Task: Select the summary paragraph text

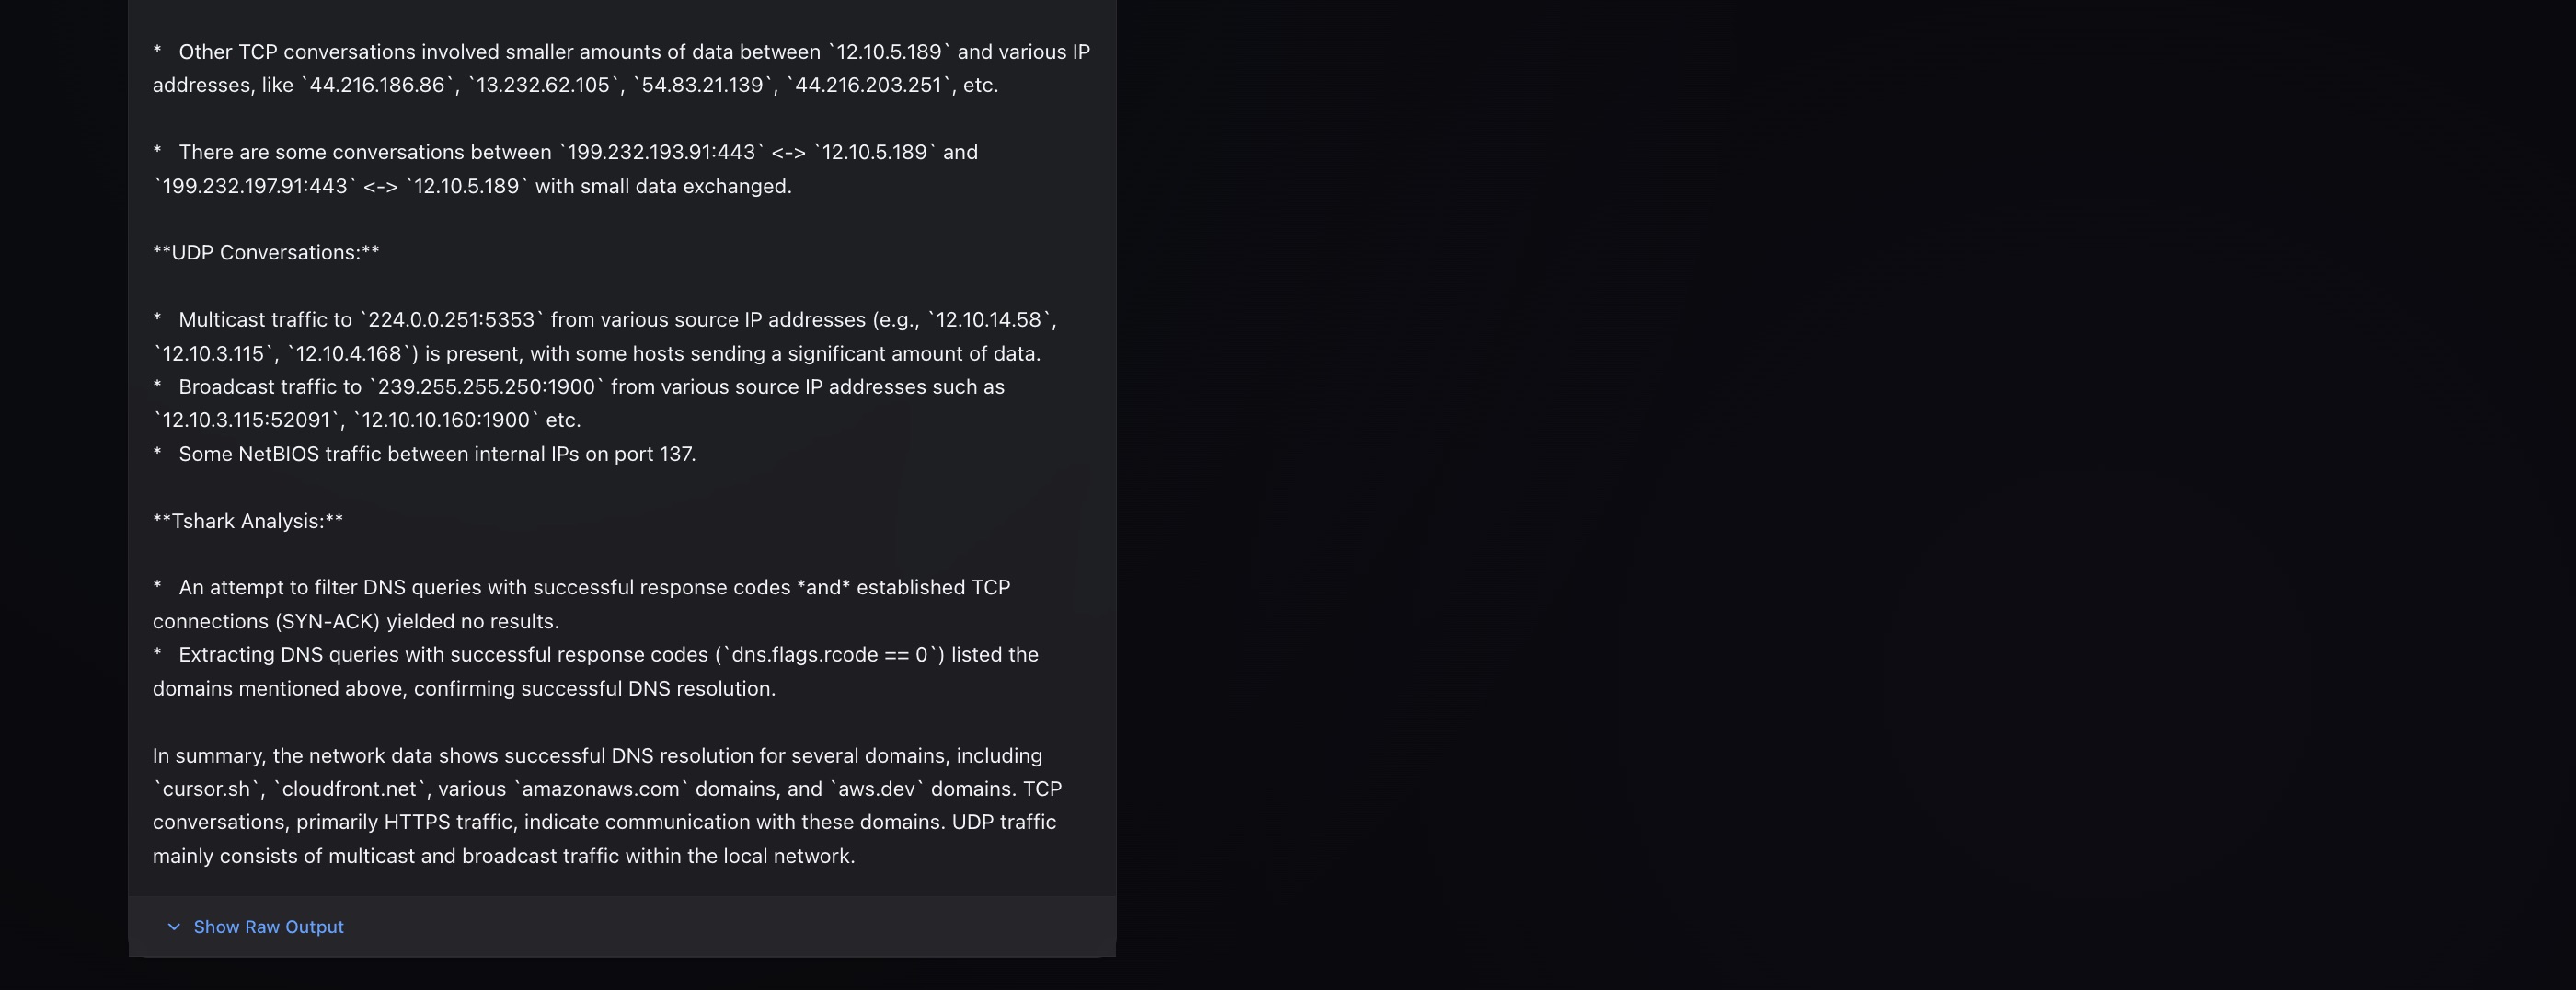Action: pyautogui.click(x=600, y=805)
